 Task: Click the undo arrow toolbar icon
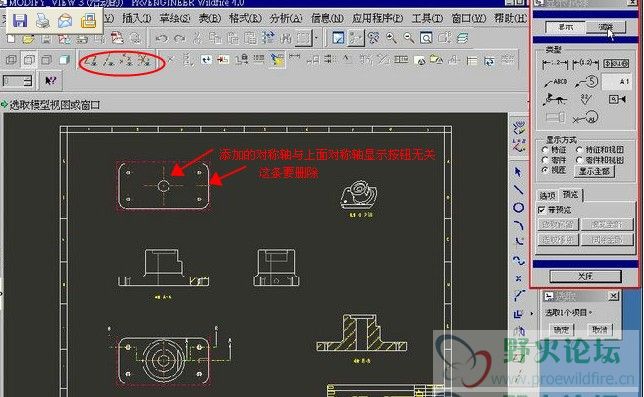tap(161, 39)
